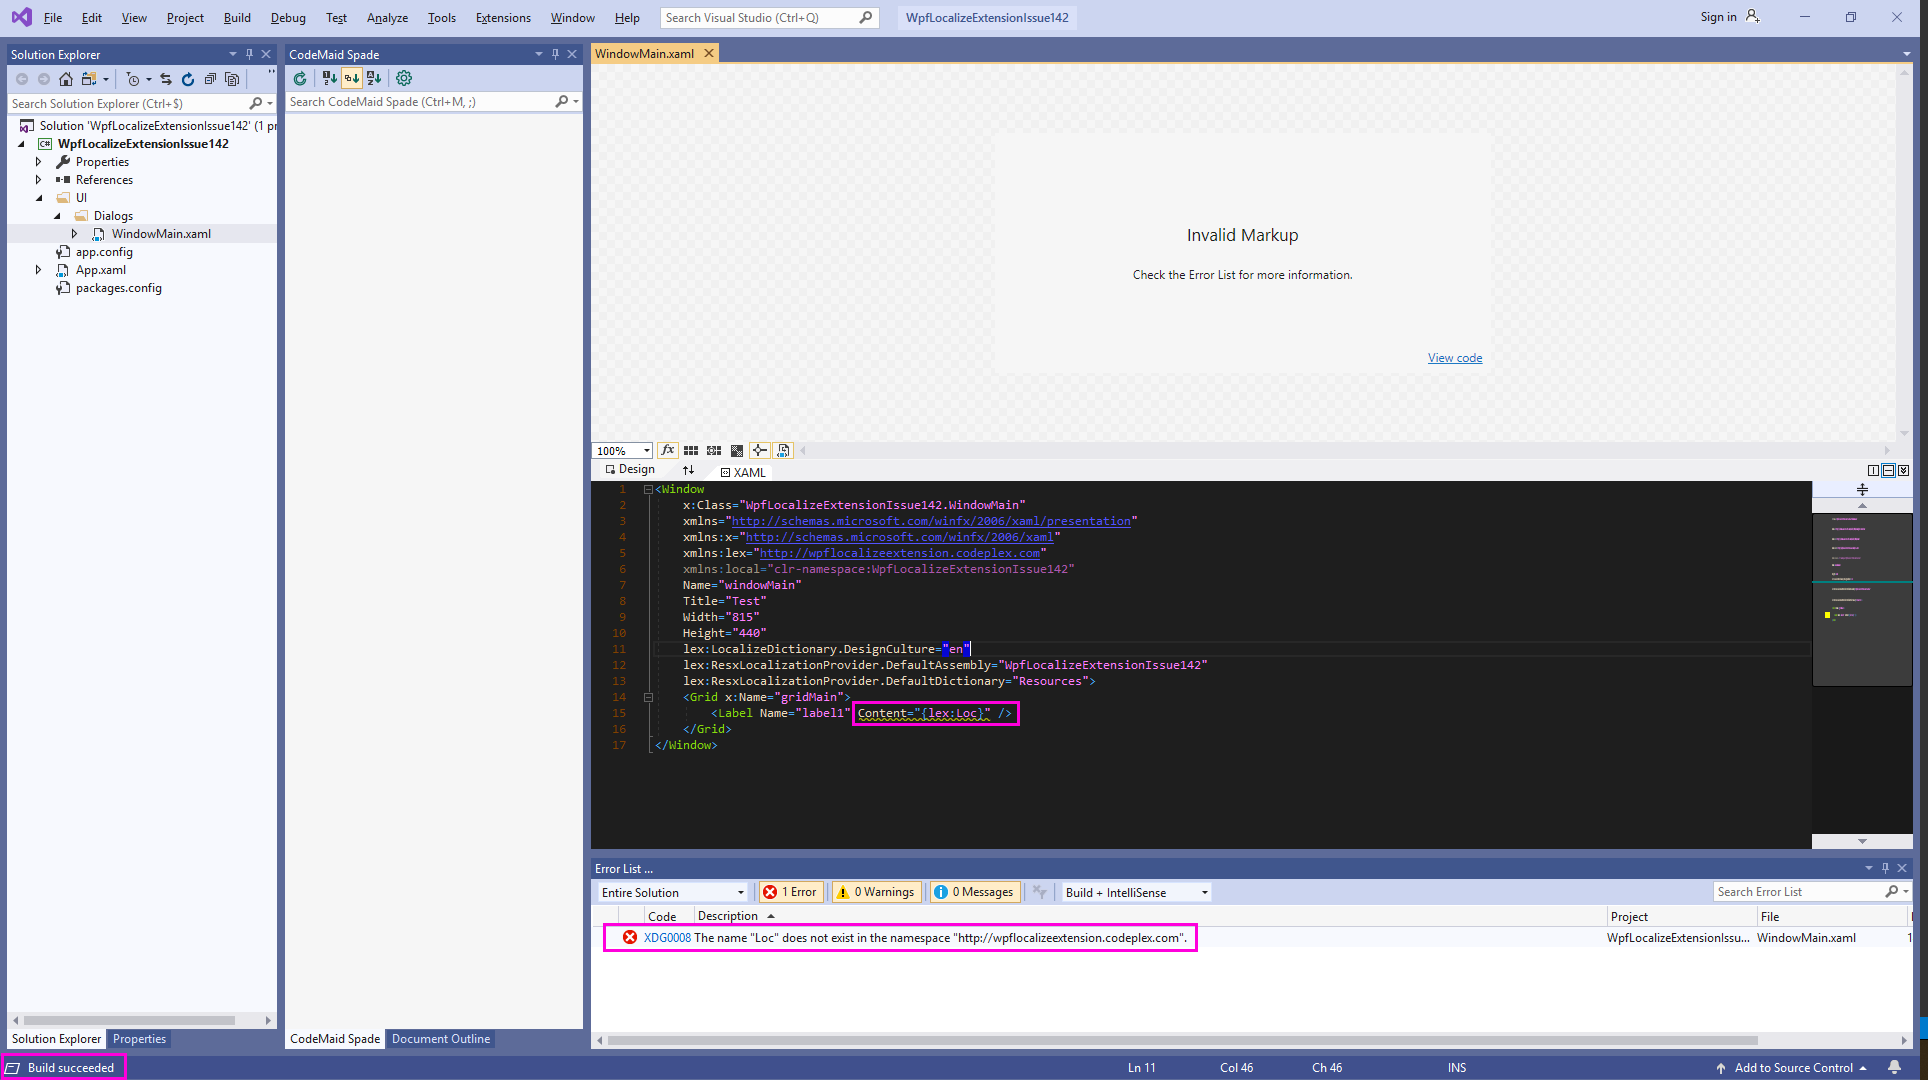Image resolution: width=1928 pixels, height=1080 pixels.
Task: Toggle the designer effects fx button
Action: point(668,451)
